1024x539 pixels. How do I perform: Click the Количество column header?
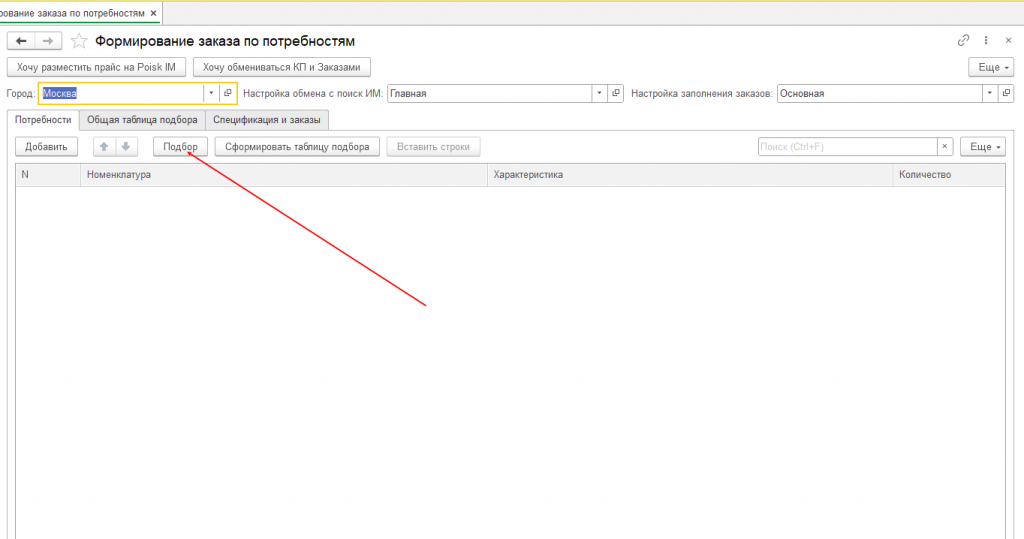949,175
